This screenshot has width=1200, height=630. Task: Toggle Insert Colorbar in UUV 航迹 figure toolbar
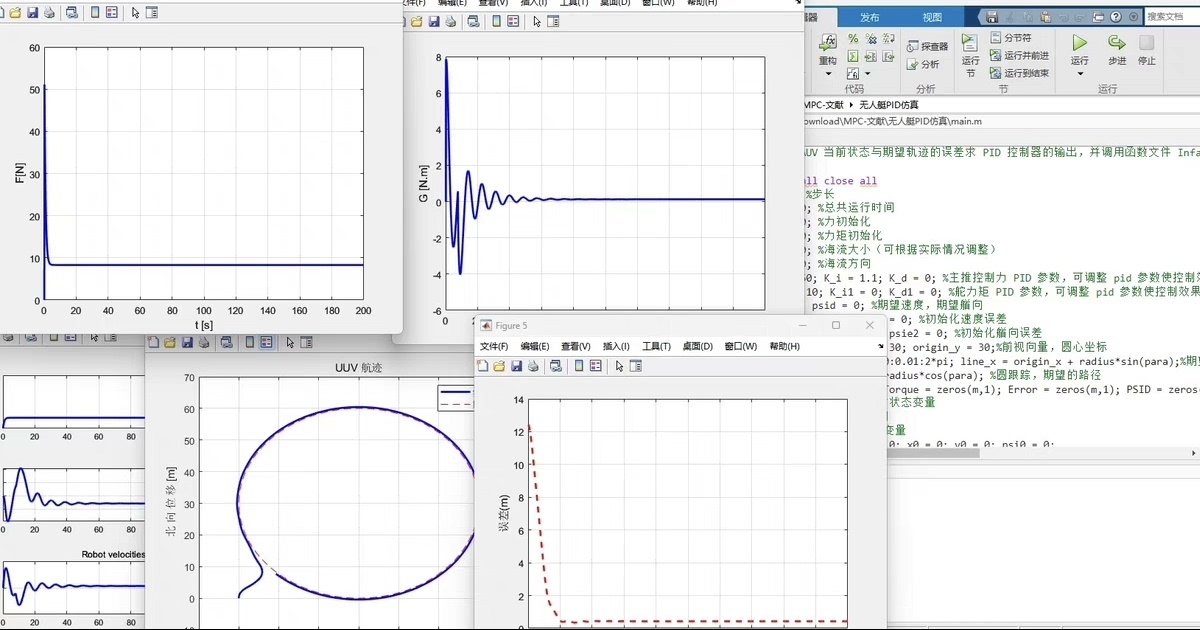coord(250,342)
